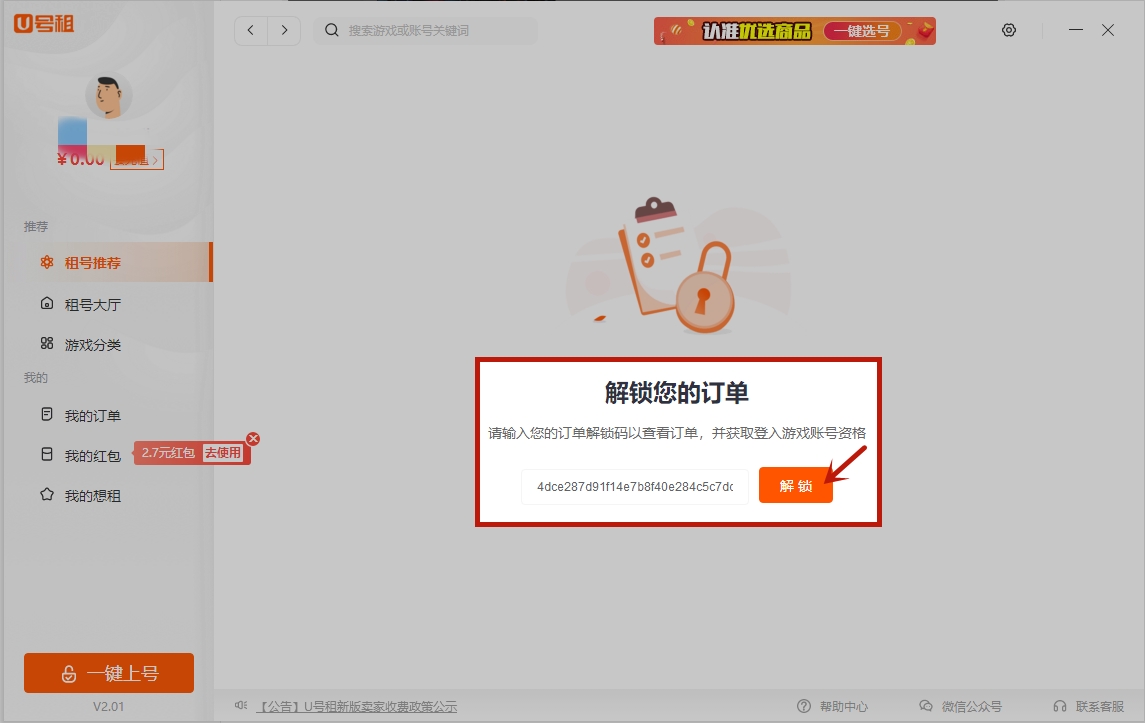Click the unlock code input field
The height and width of the screenshot is (723, 1145).
635,485
